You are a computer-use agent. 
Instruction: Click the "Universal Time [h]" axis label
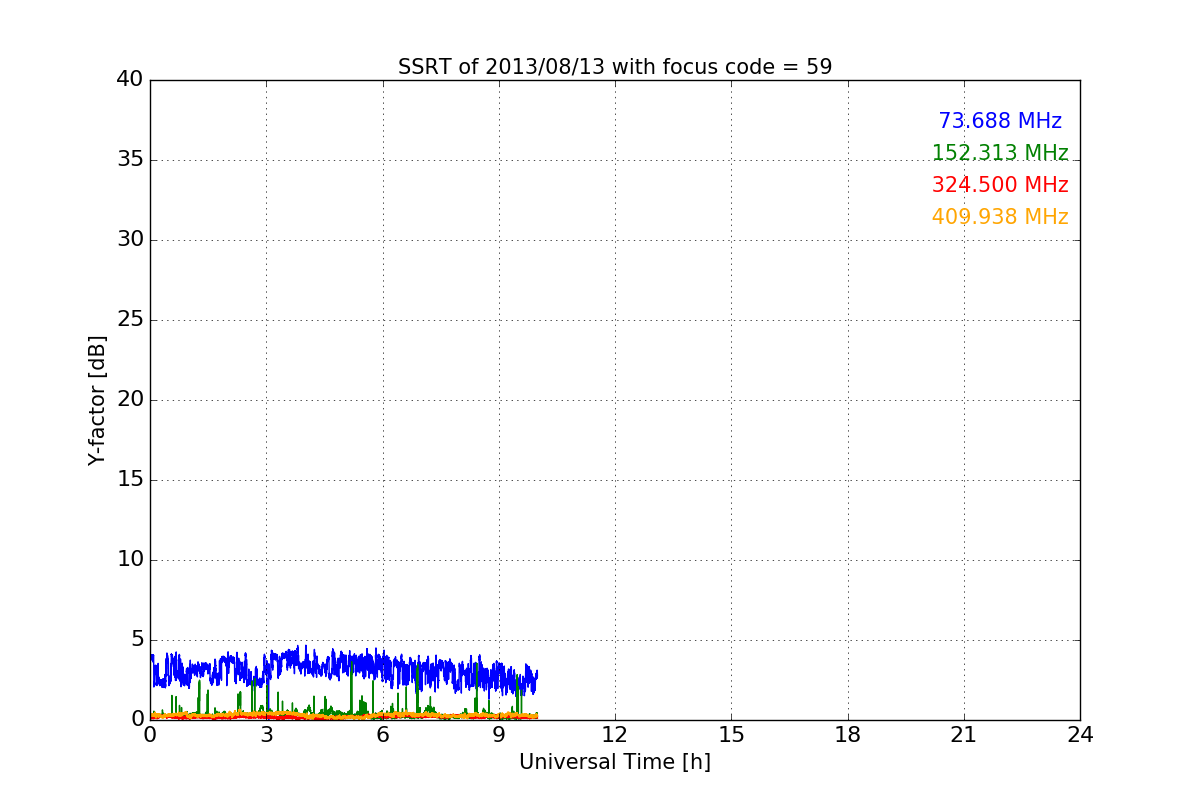[x=615, y=762]
